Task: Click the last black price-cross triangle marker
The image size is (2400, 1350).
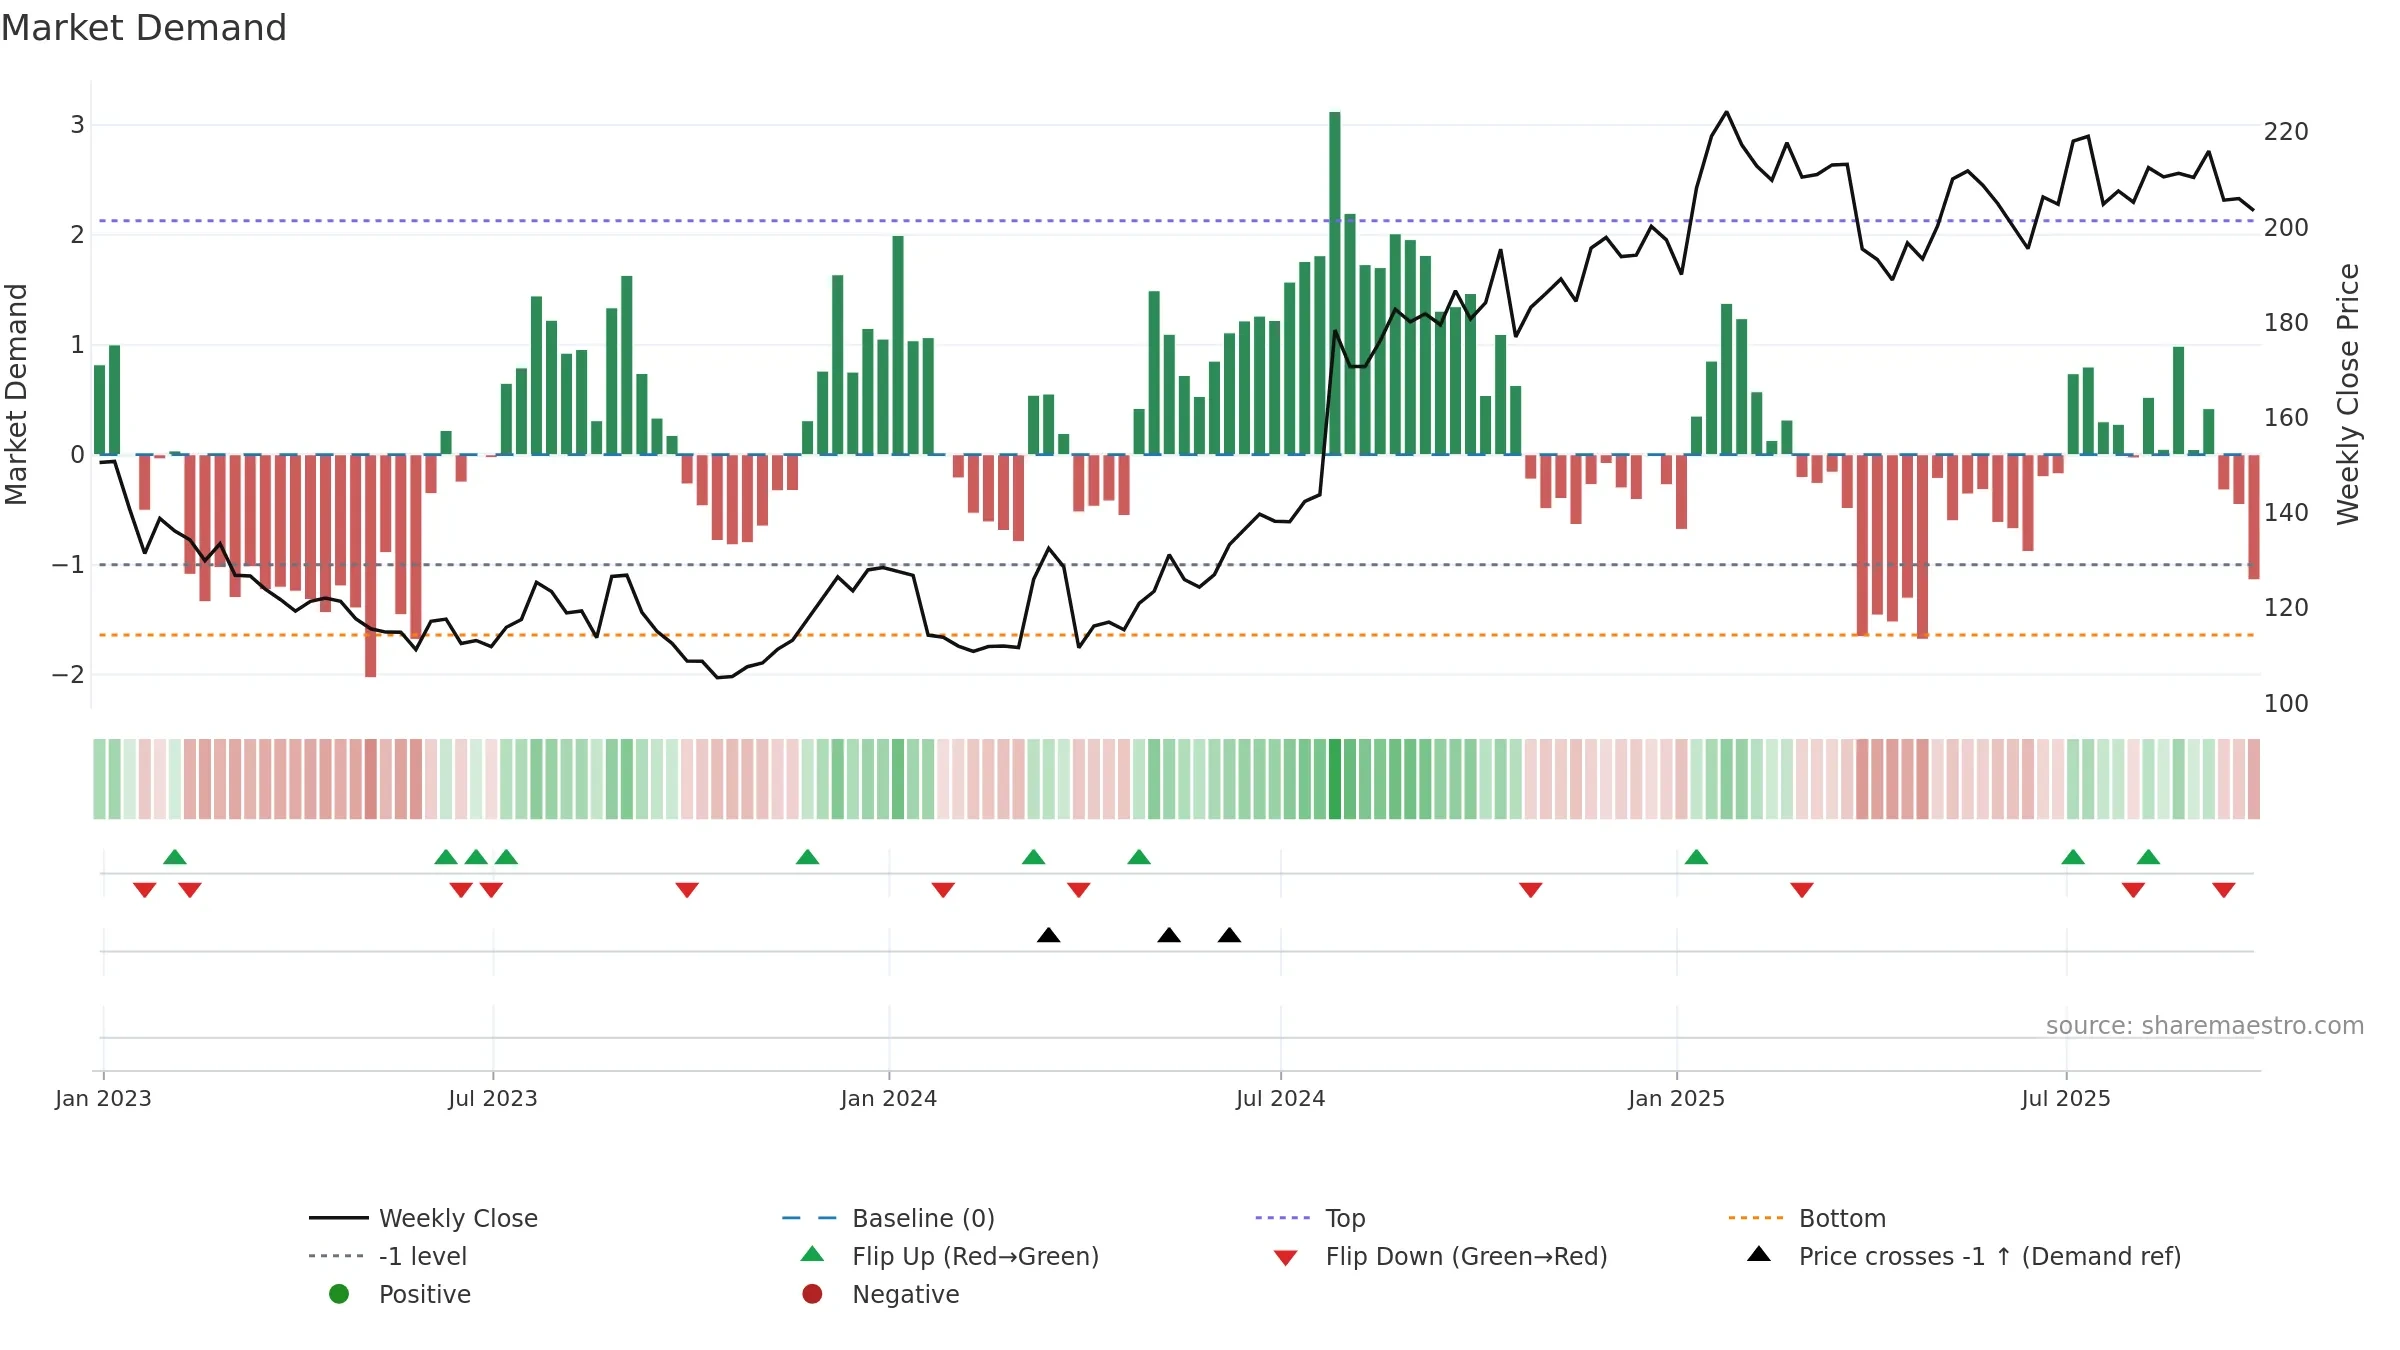Action: [1230, 935]
